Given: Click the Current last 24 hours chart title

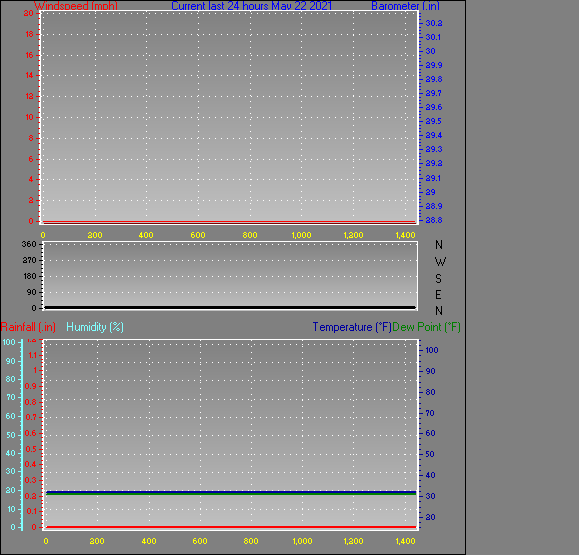Looking at the screenshot, I should (x=251, y=6).
